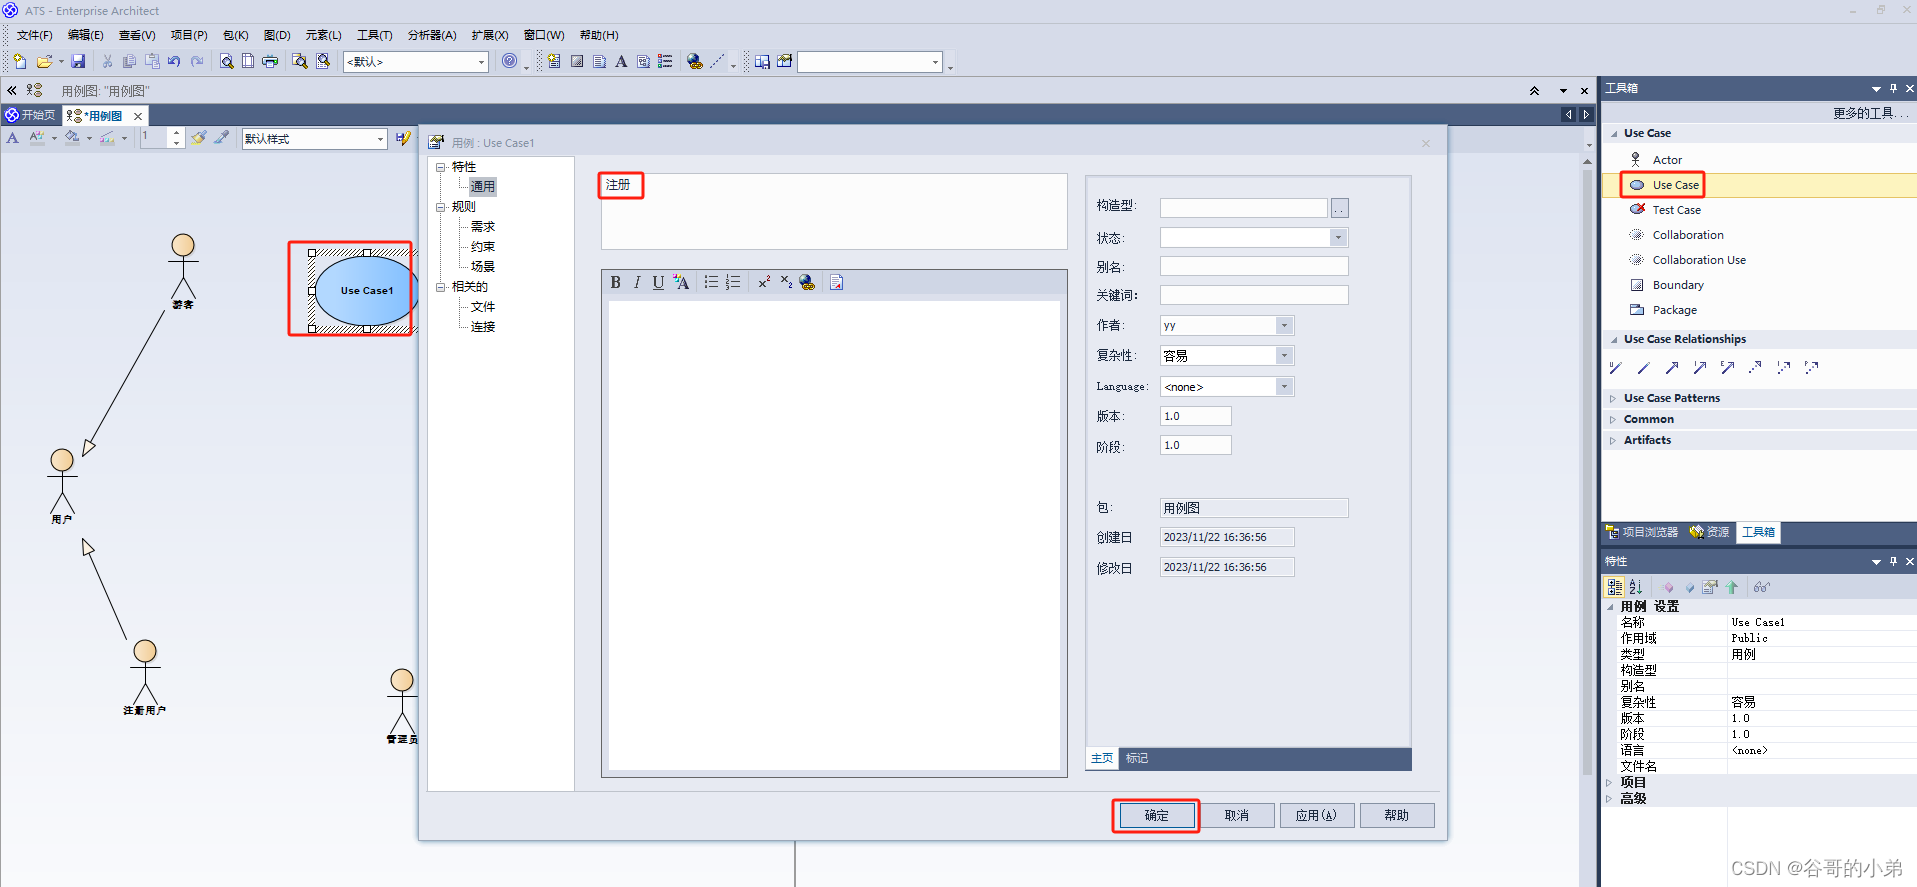
Task: Open the 默认样式 style dropdown
Action: point(380,139)
